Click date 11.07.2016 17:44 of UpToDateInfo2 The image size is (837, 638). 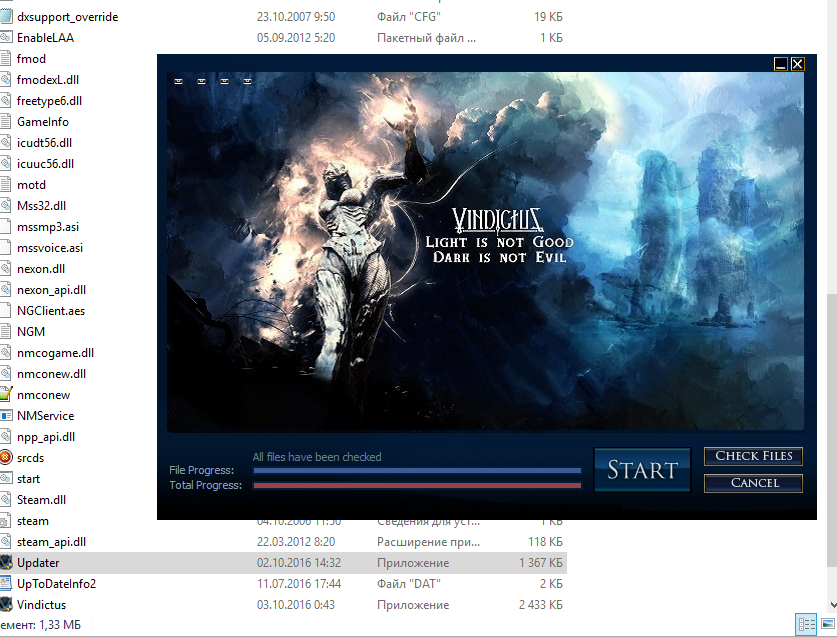(x=298, y=584)
